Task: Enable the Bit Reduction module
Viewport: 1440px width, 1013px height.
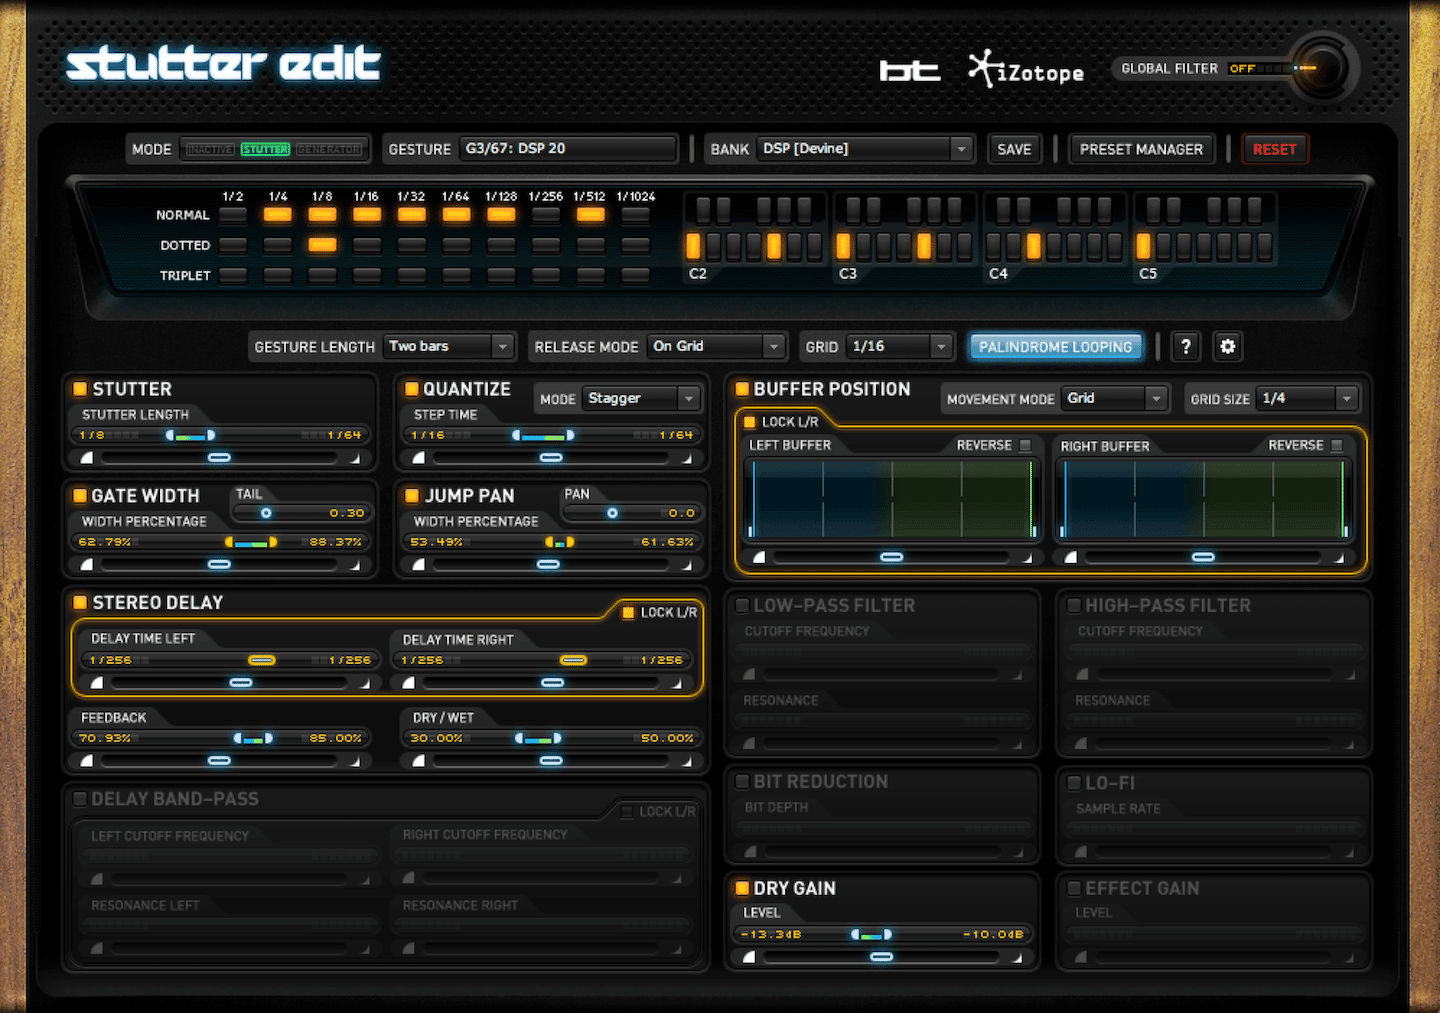Action: (743, 781)
